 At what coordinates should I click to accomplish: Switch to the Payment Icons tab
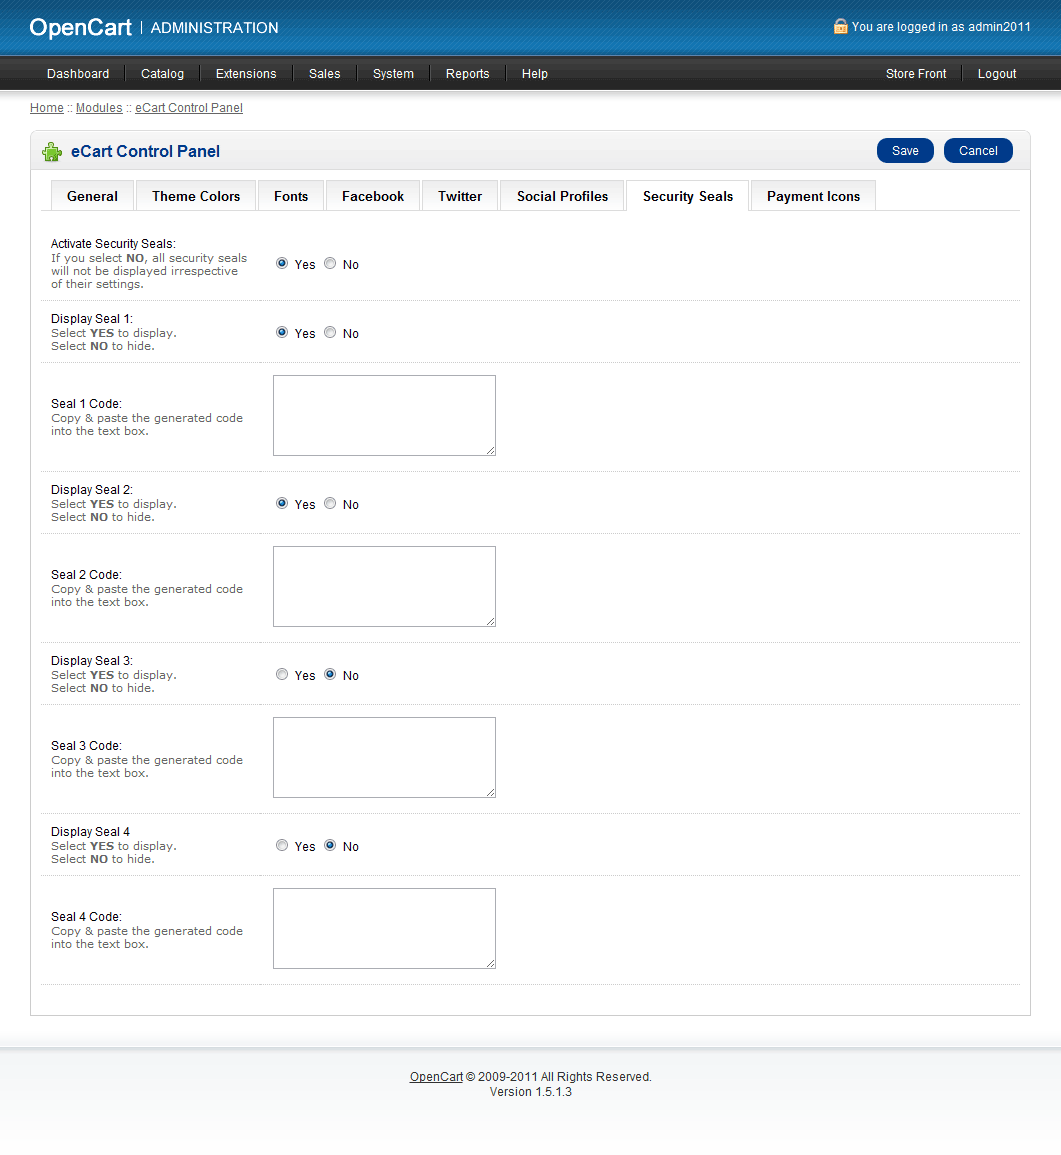(813, 196)
